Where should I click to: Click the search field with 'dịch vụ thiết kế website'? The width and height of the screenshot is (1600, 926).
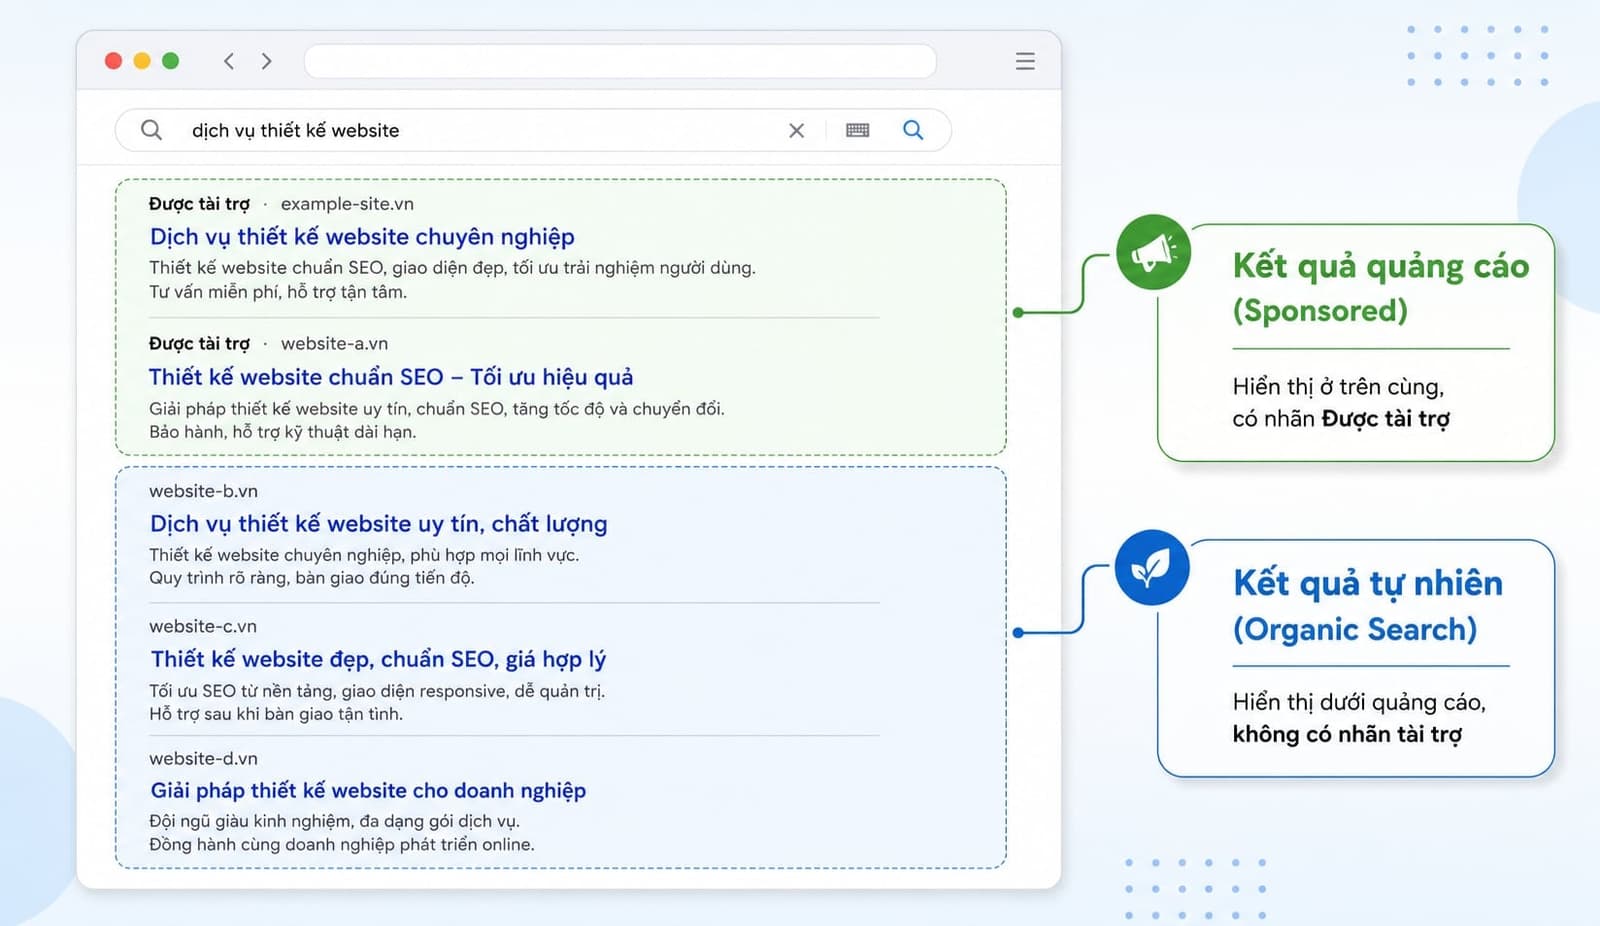click(x=533, y=130)
